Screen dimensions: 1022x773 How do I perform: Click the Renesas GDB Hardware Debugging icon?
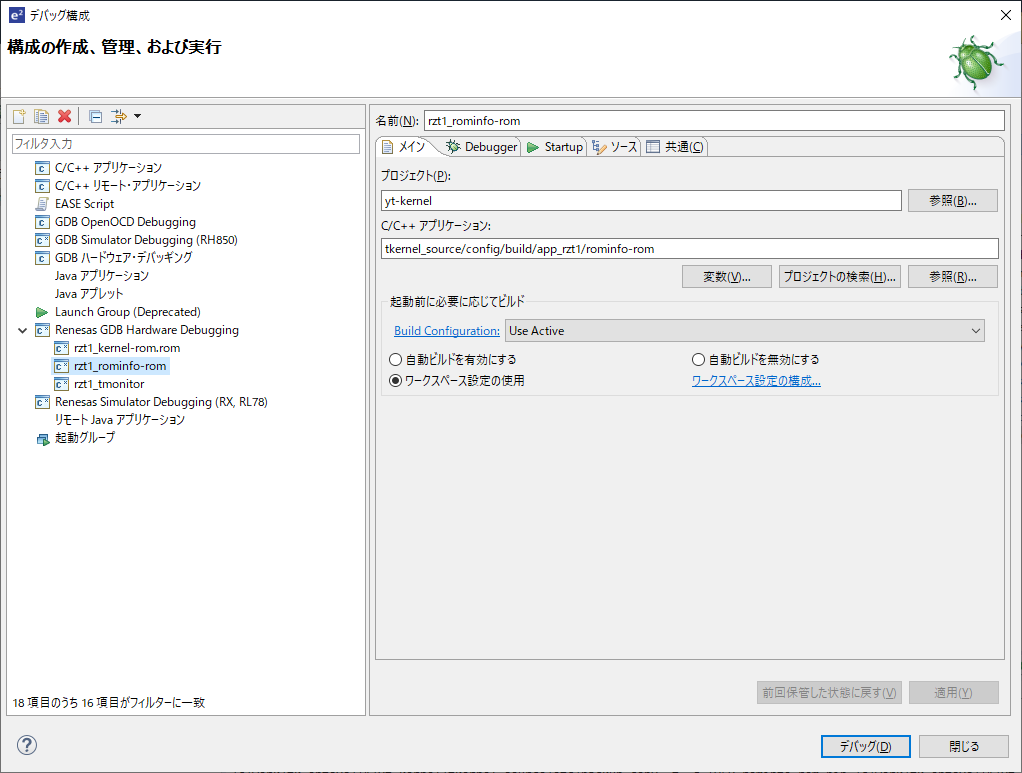click(42, 330)
